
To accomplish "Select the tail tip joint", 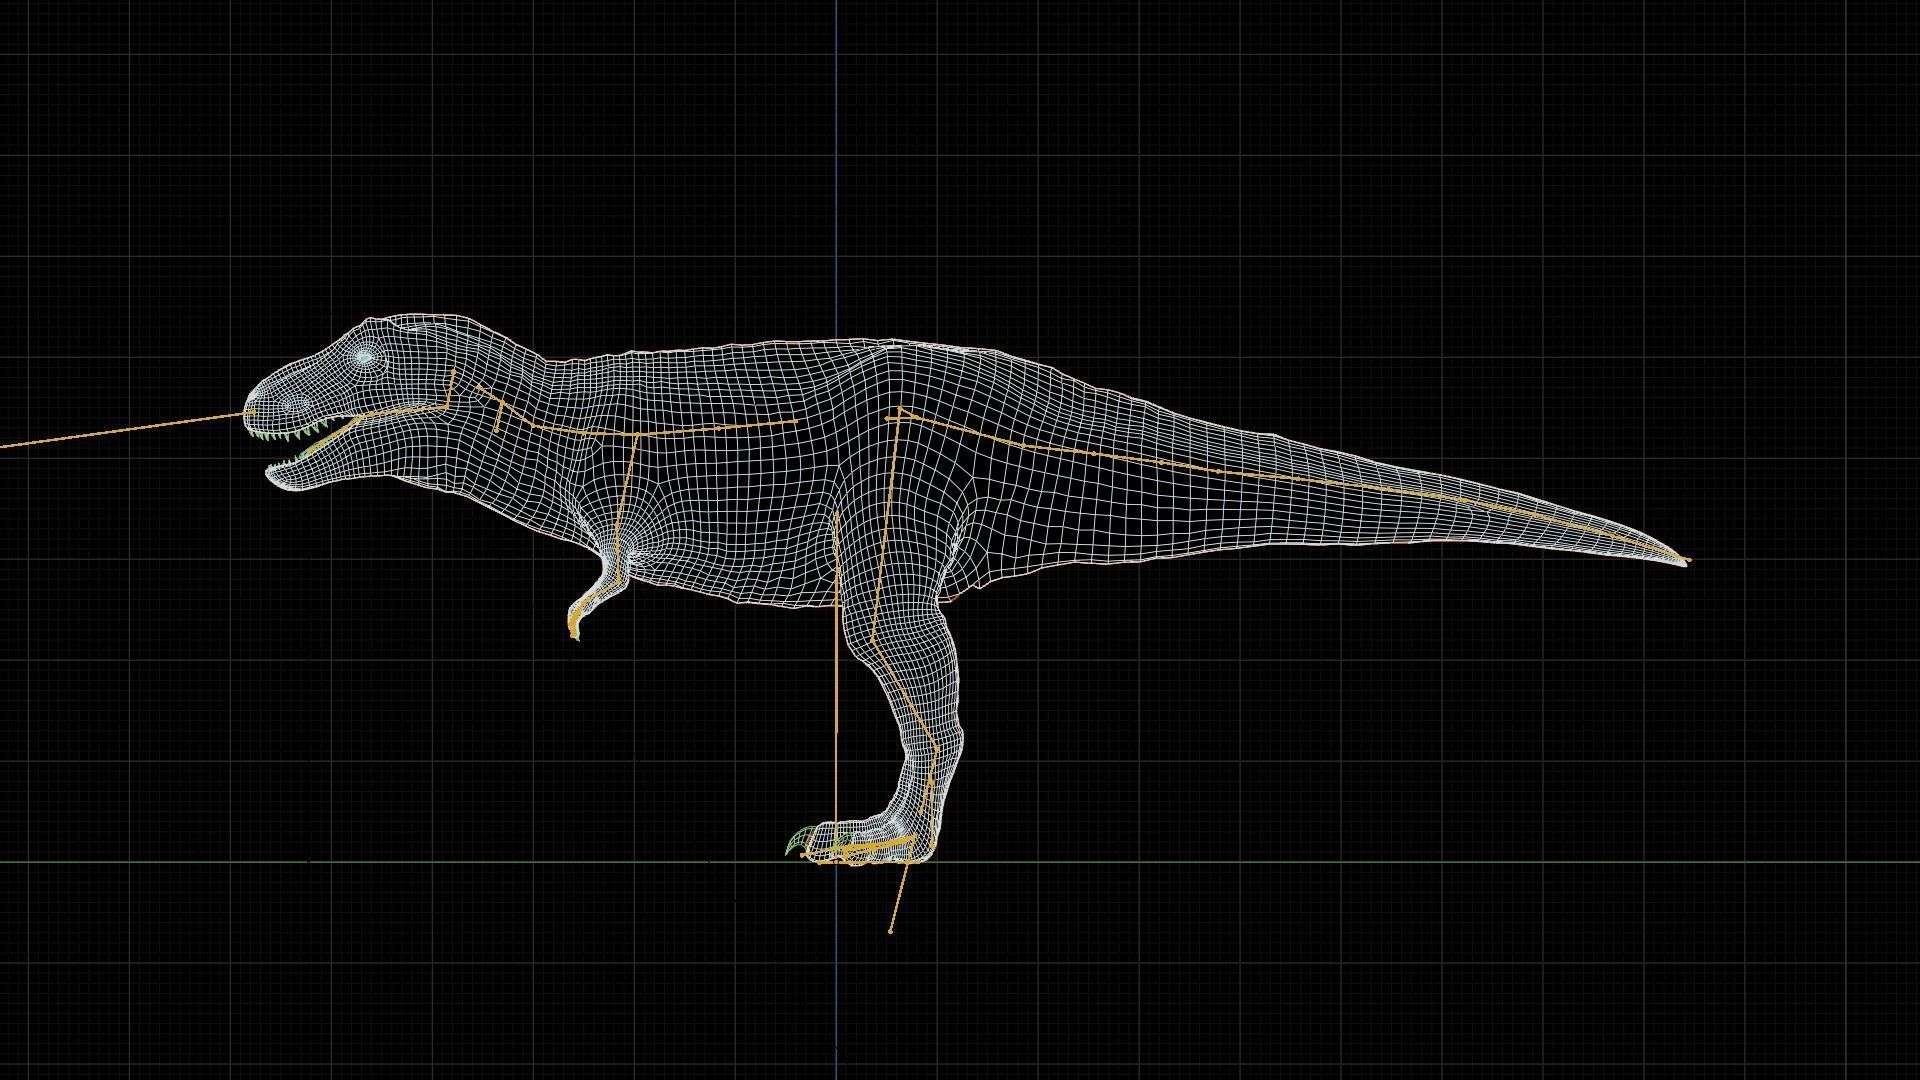I will click(x=1688, y=560).
